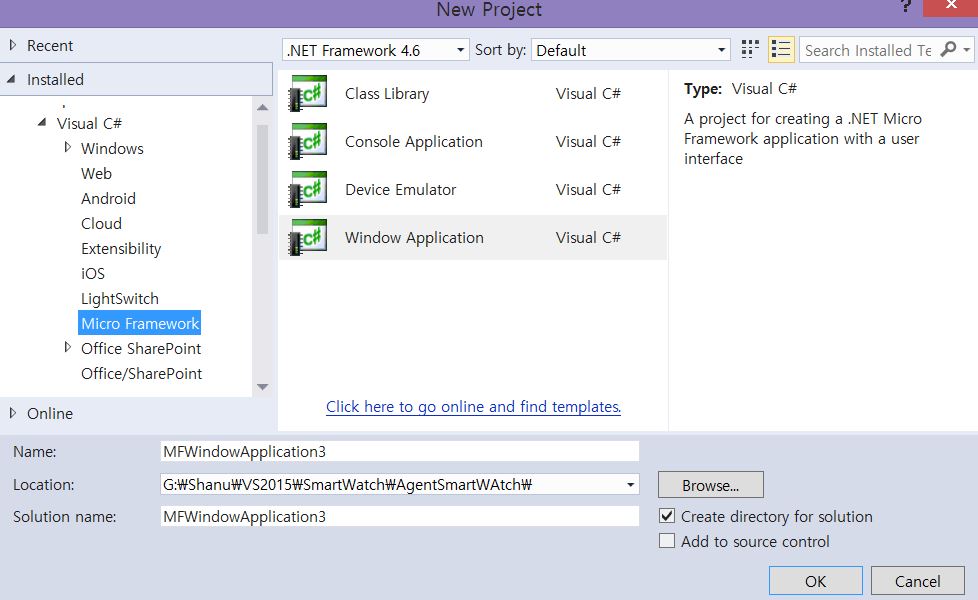Select Web in the template tree

96,173
